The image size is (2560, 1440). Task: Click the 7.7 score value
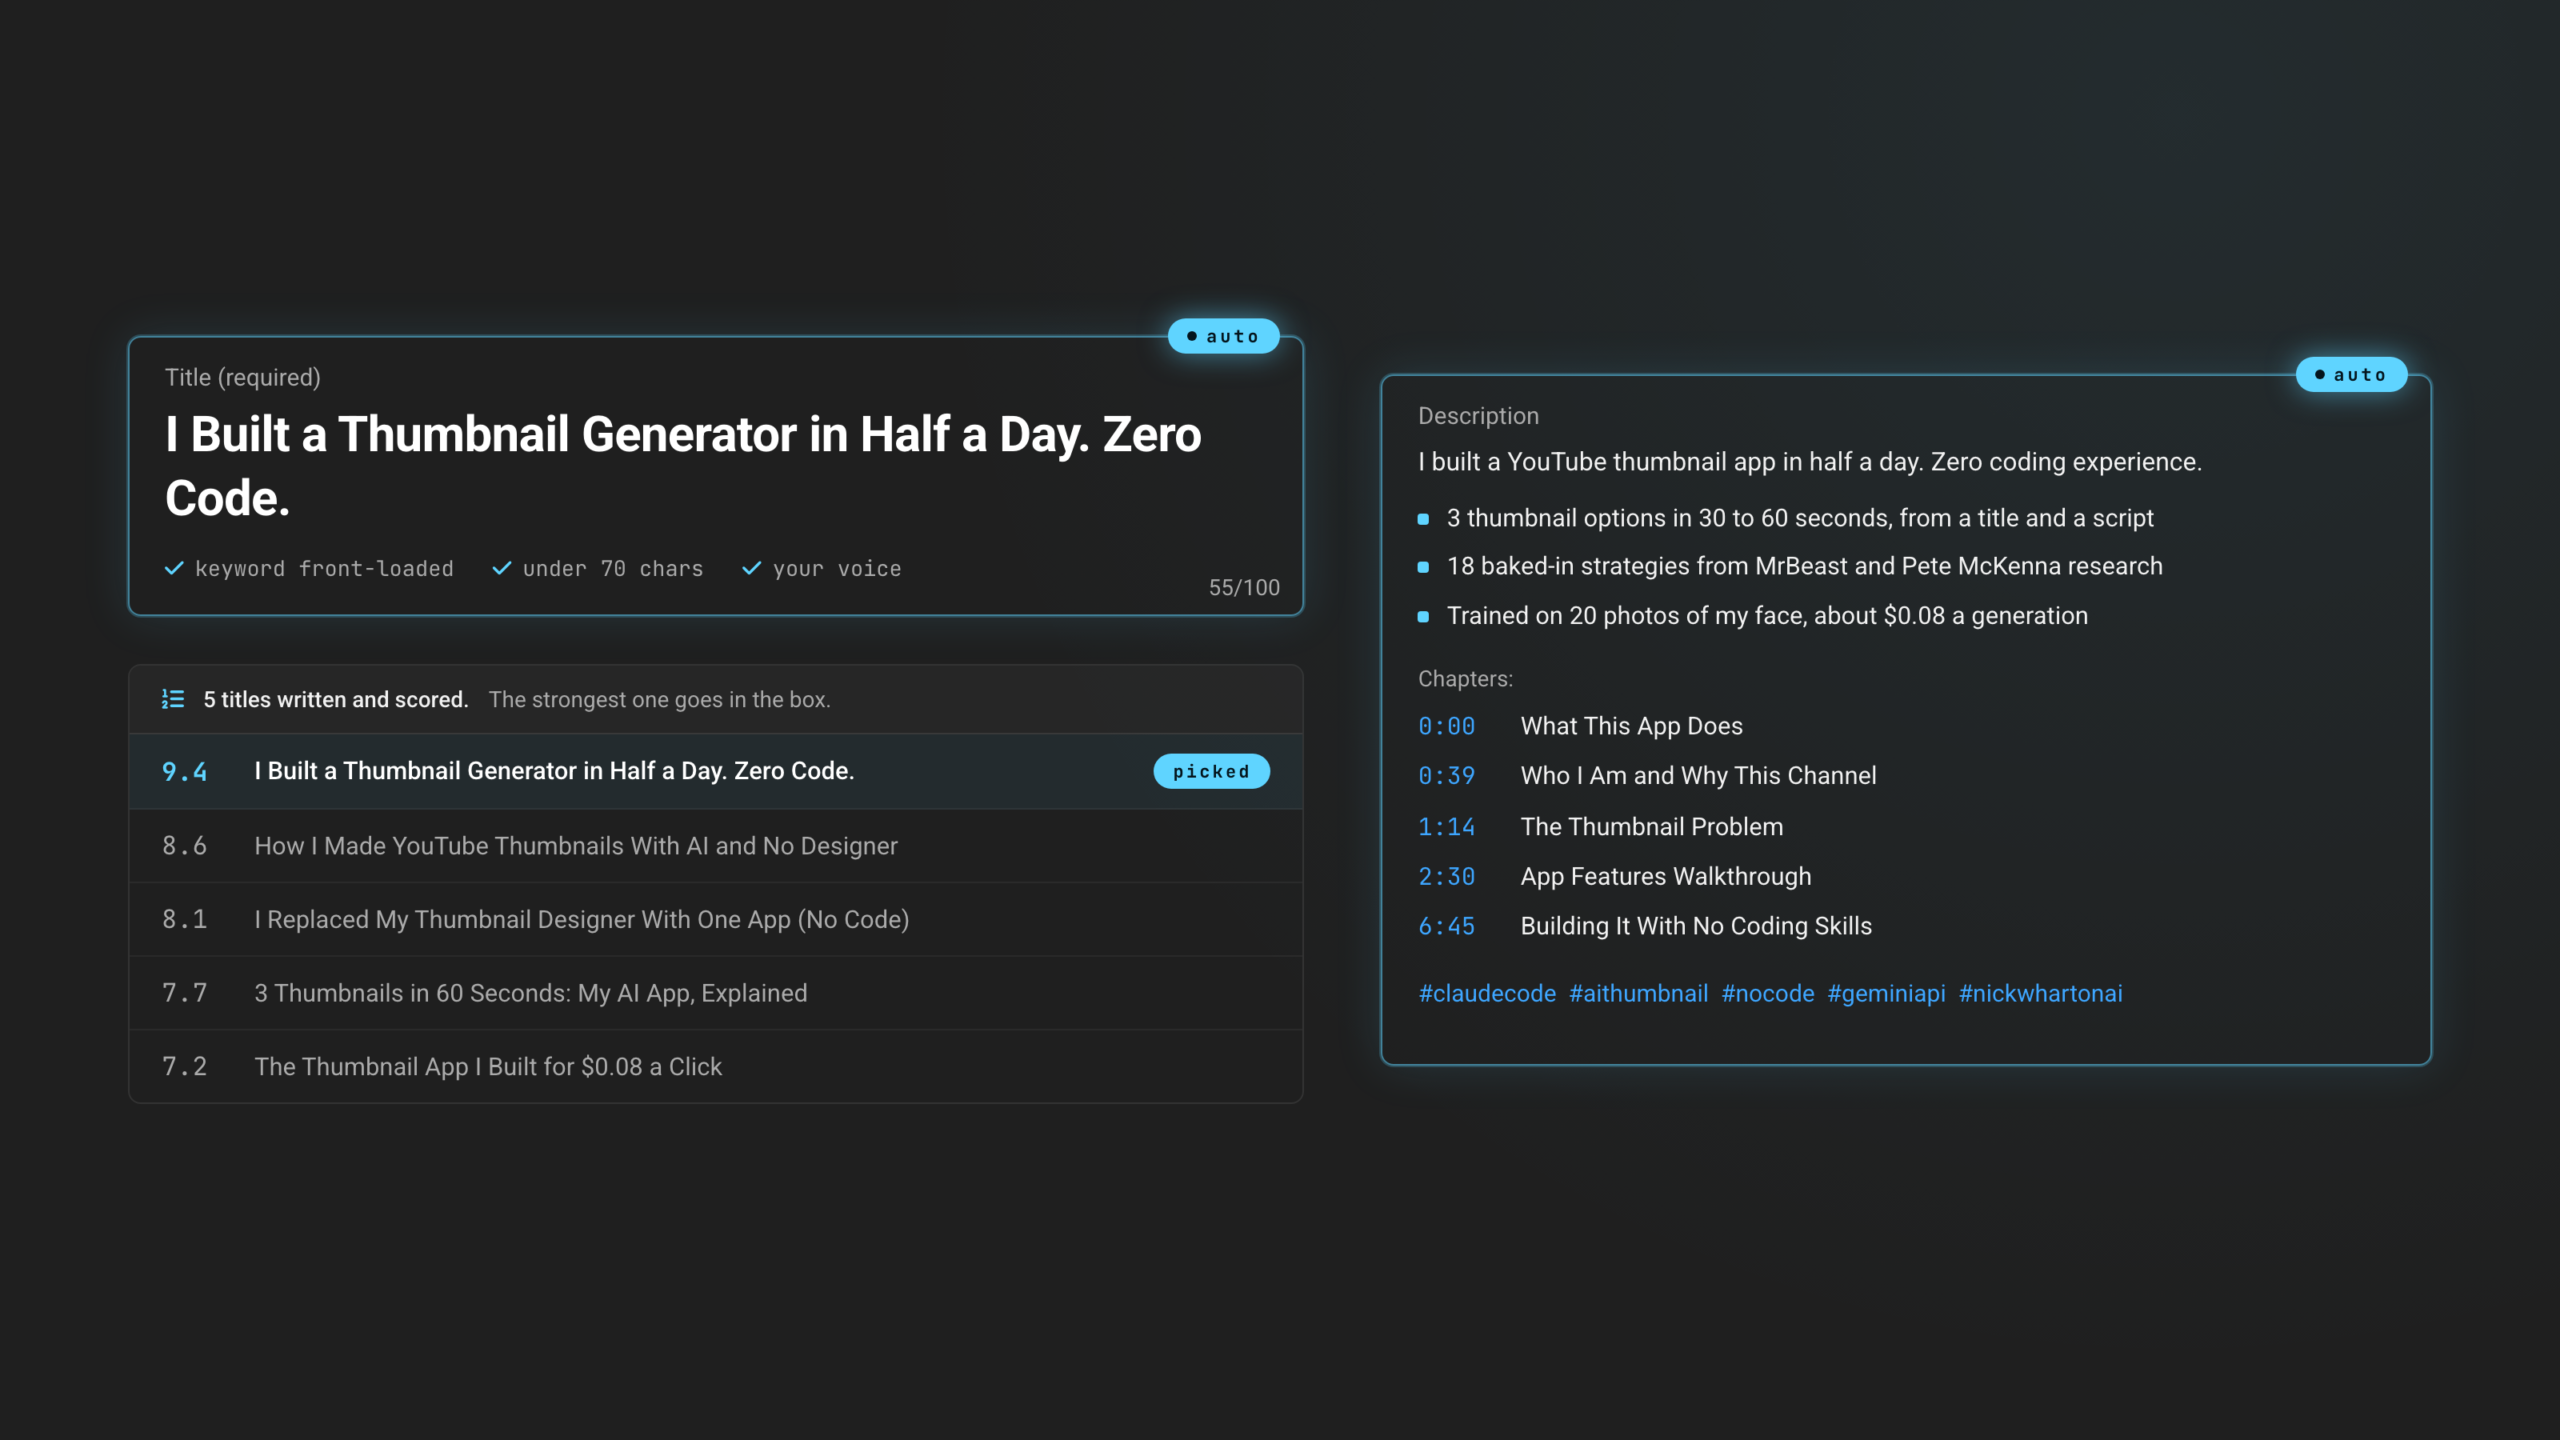(x=184, y=993)
